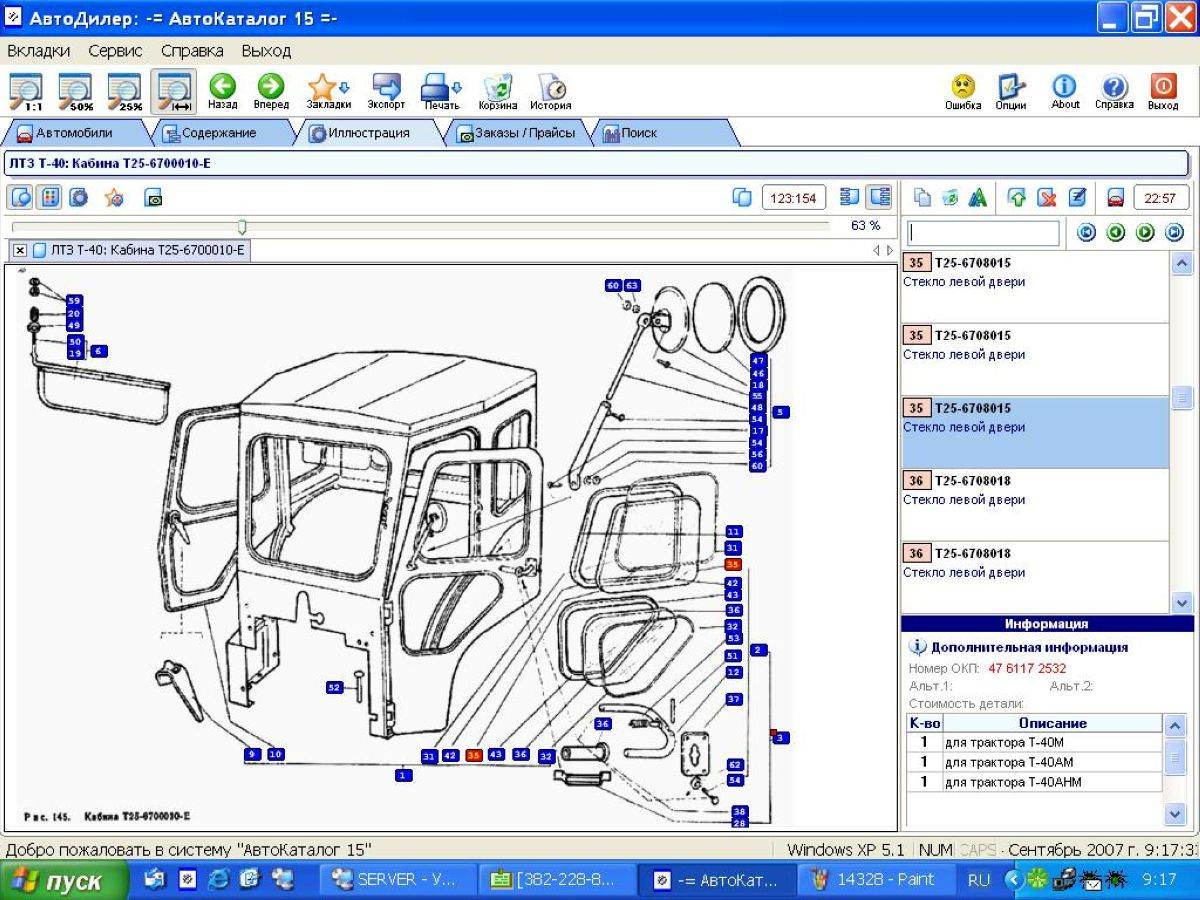1200x900 pixels.
Task: Open the Сервис menu
Action: pos(115,50)
